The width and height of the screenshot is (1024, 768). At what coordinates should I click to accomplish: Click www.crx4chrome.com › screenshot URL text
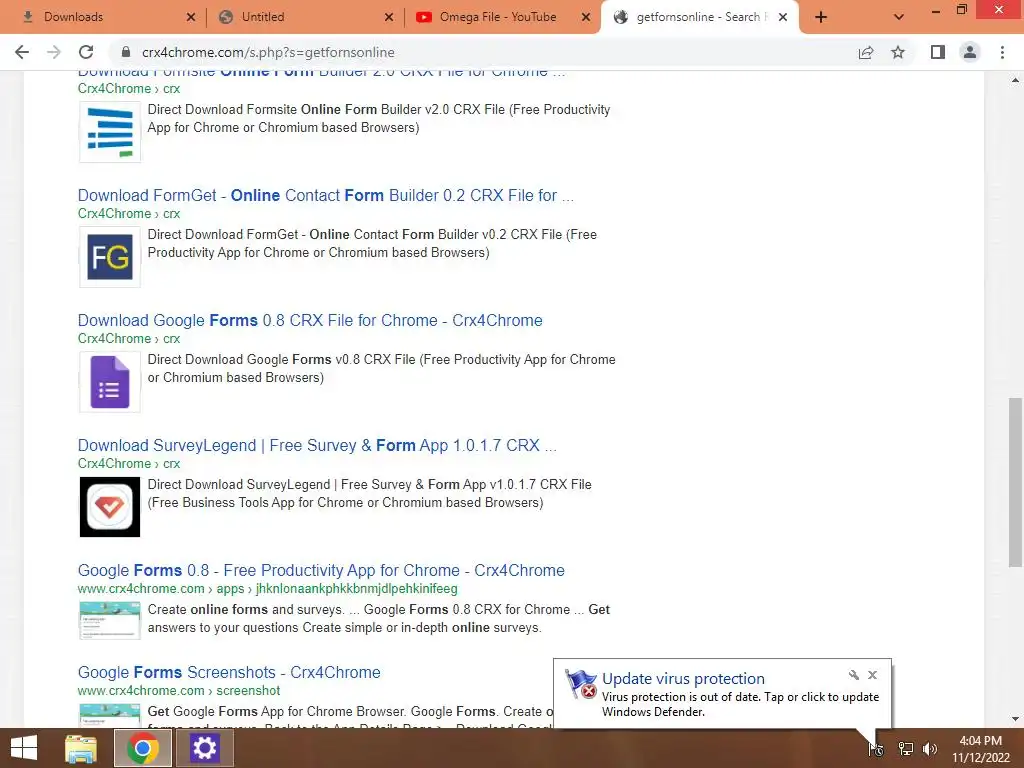tap(178, 690)
